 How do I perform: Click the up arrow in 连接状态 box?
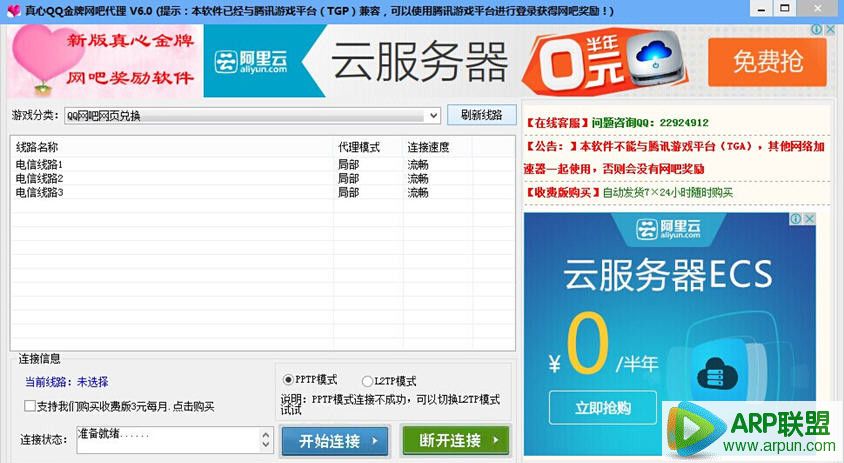point(266,434)
